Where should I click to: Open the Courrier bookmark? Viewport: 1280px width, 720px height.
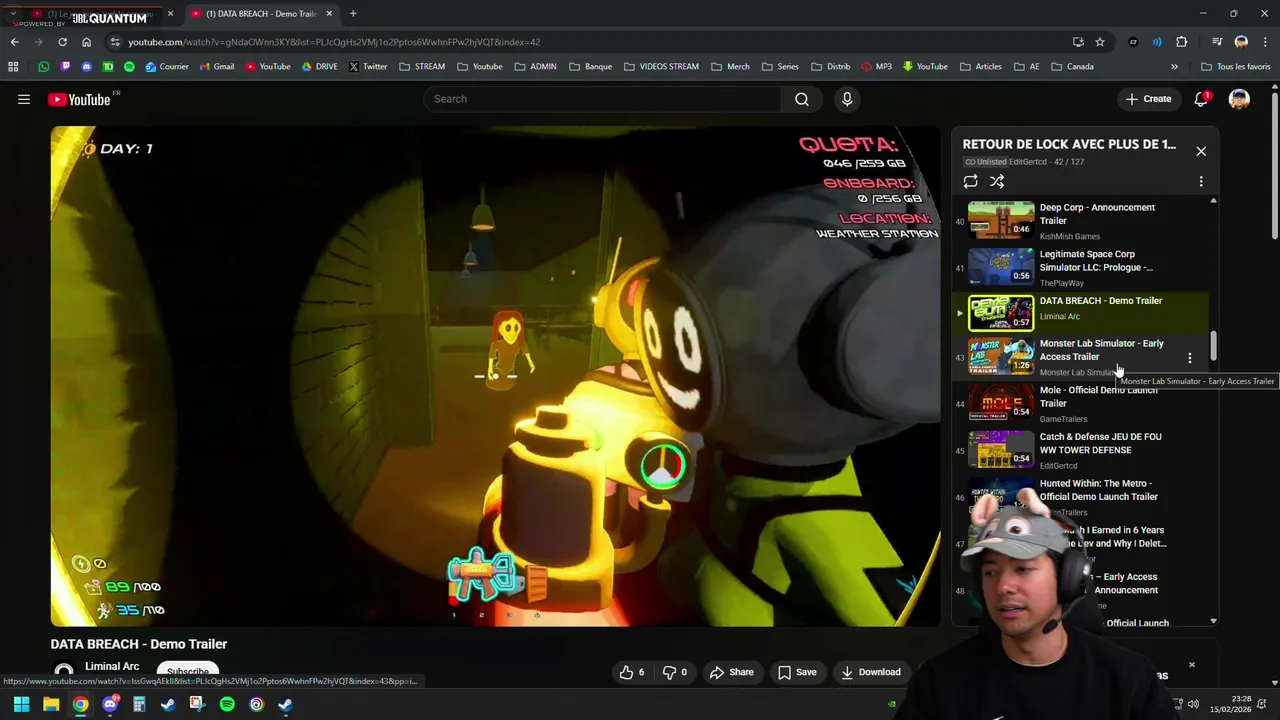166,67
